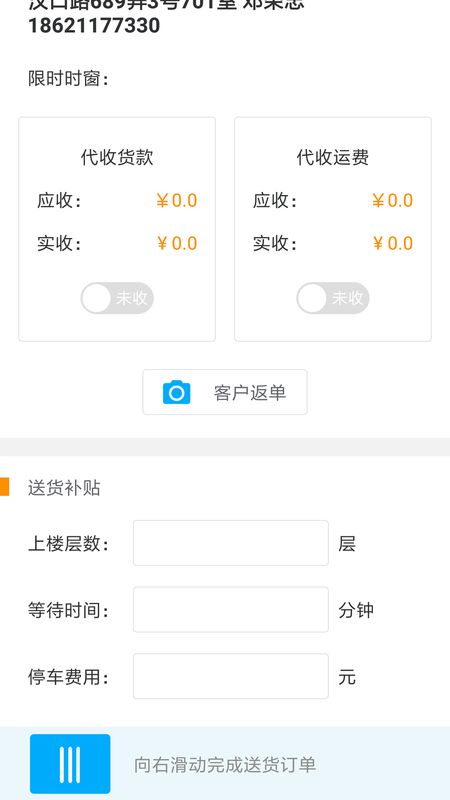Tap the phone number 18621177330
This screenshot has width=450, height=800.
tap(94, 26)
